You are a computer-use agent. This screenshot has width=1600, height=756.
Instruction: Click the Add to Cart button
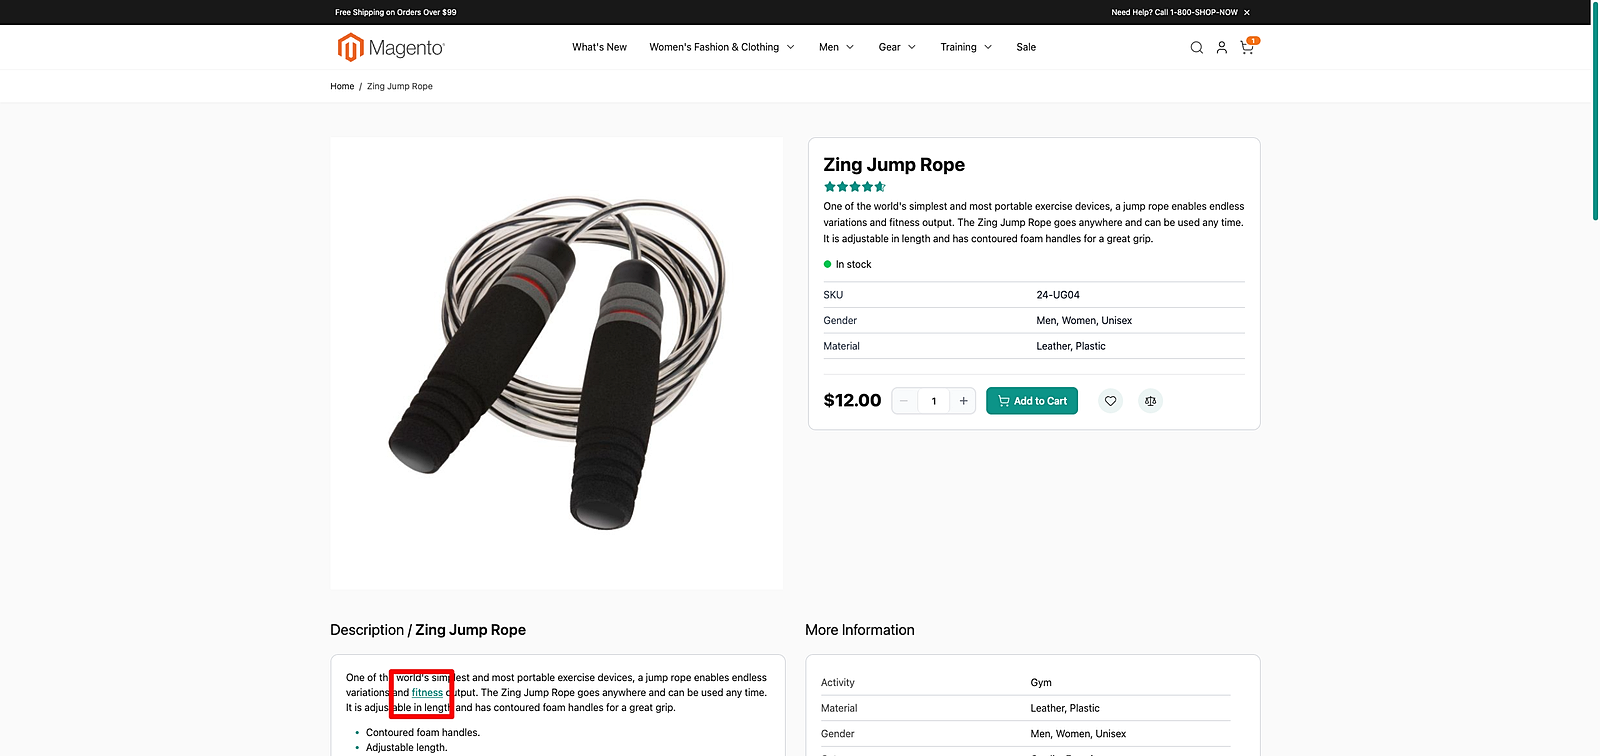(x=1032, y=401)
